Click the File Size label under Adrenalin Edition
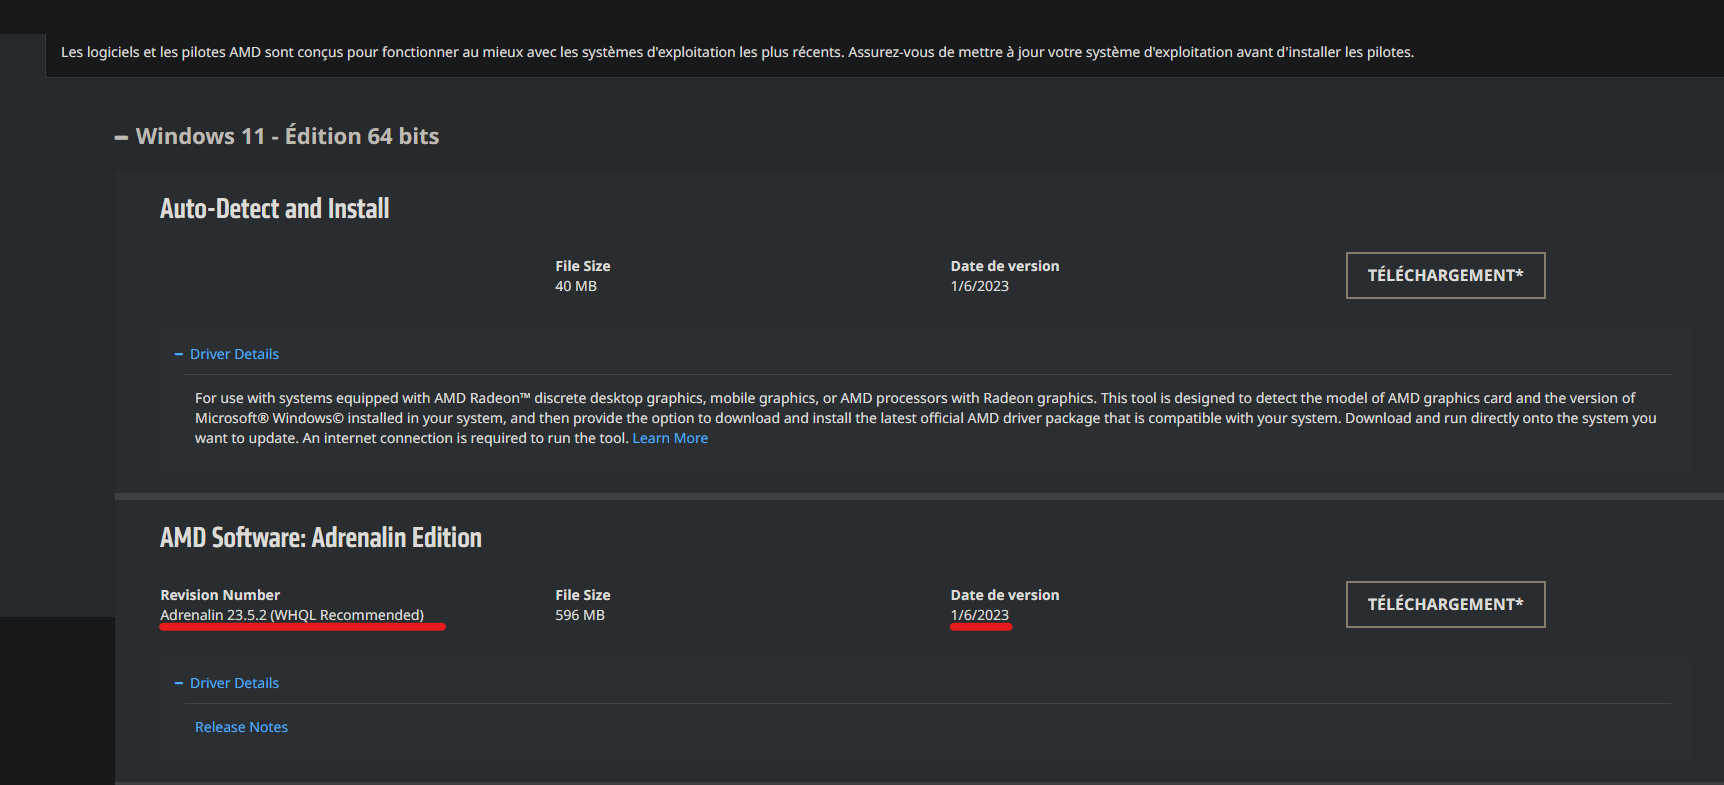 pos(583,595)
